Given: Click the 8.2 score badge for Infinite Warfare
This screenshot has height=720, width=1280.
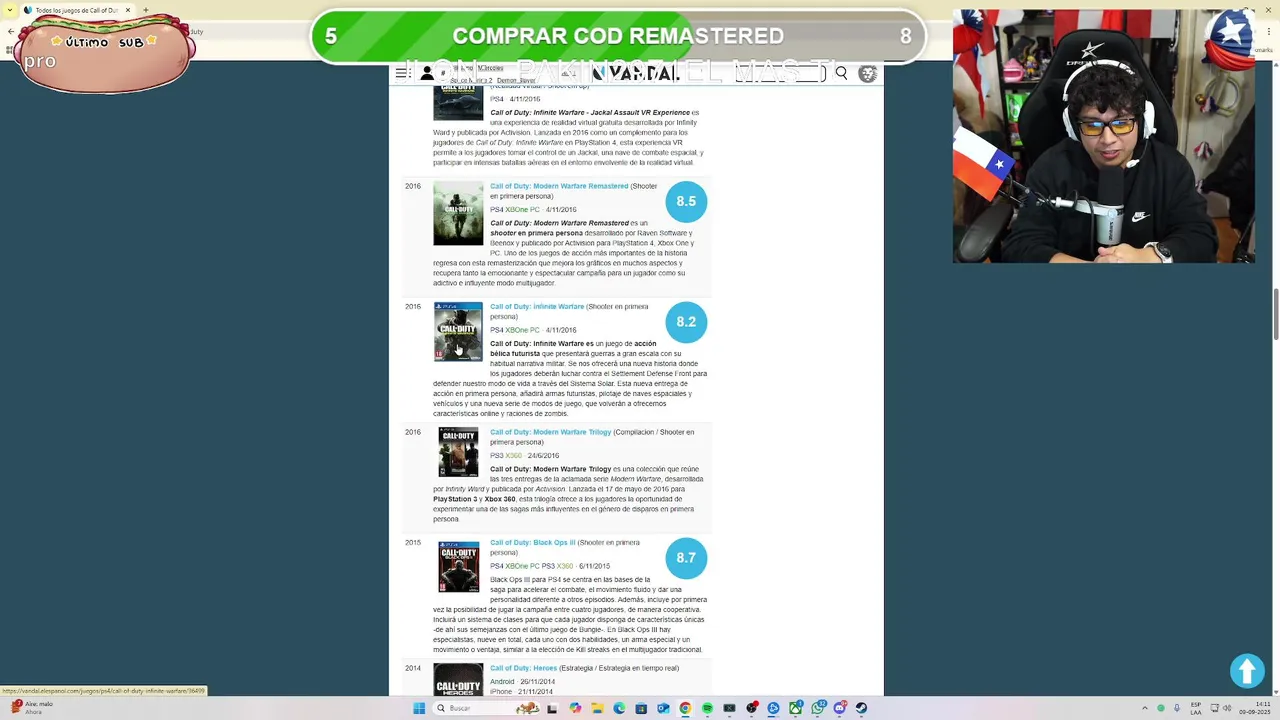Looking at the screenshot, I should pos(686,322).
